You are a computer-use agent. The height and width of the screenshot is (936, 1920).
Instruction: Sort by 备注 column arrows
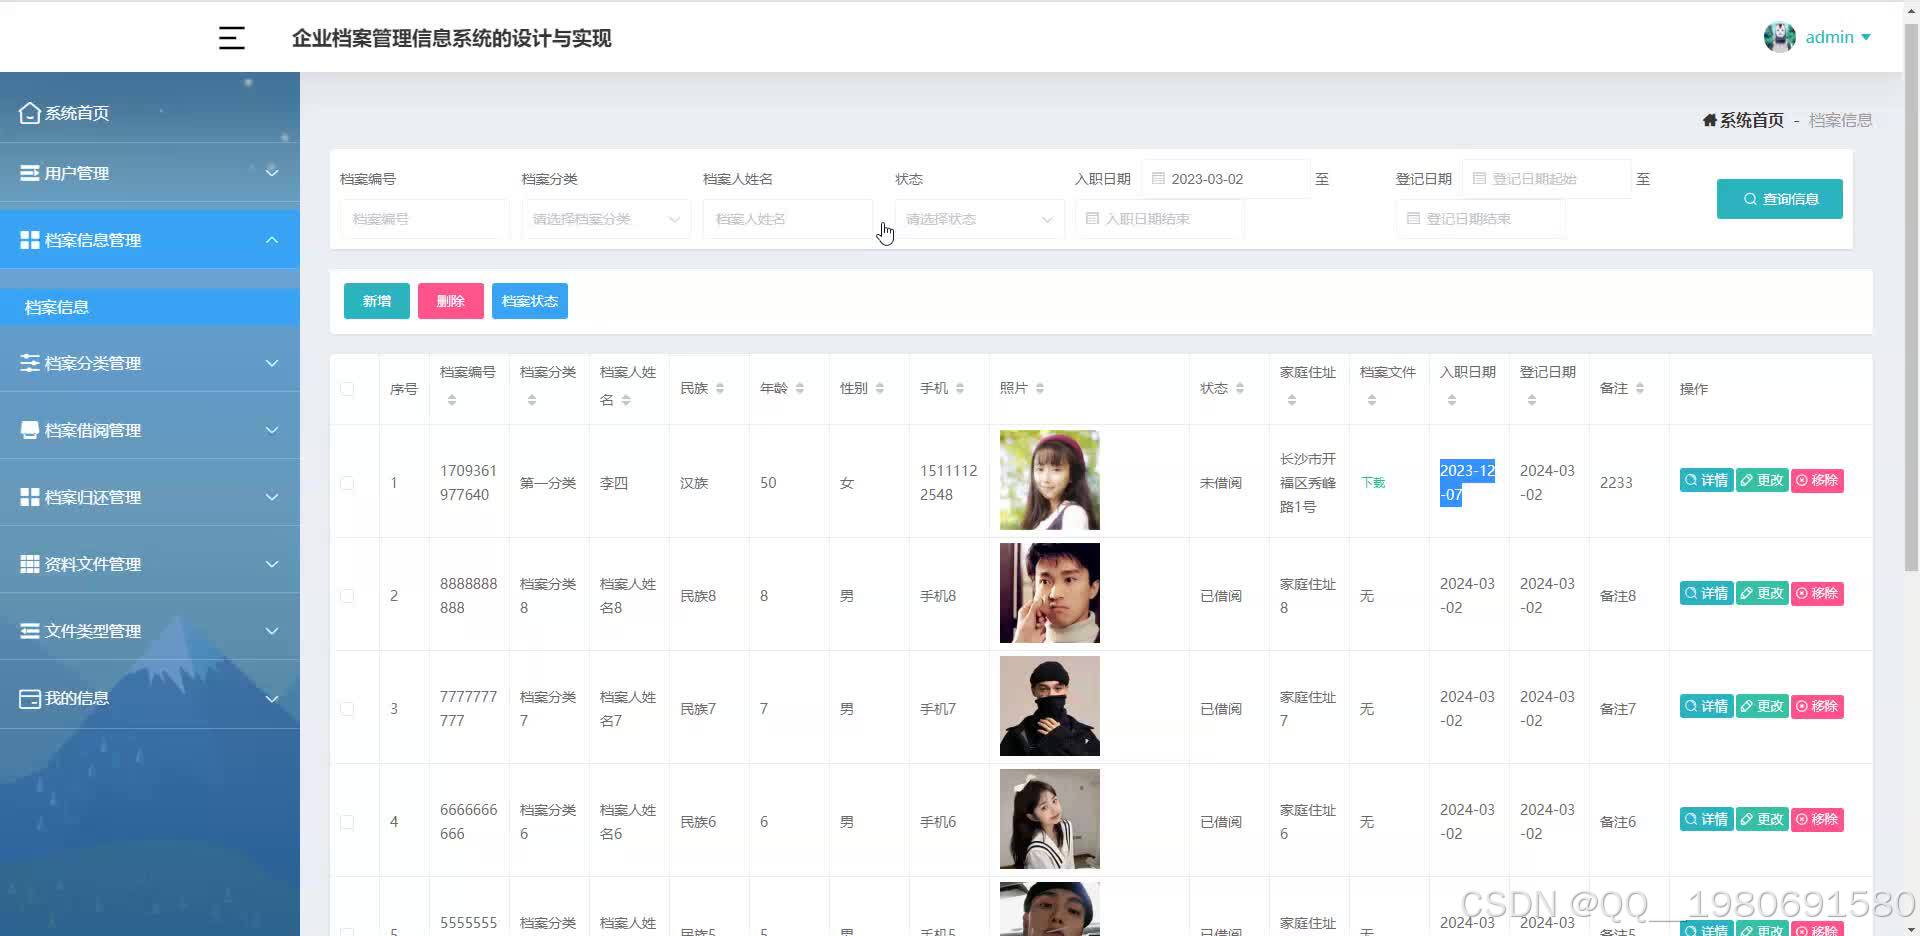[1640, 388]
